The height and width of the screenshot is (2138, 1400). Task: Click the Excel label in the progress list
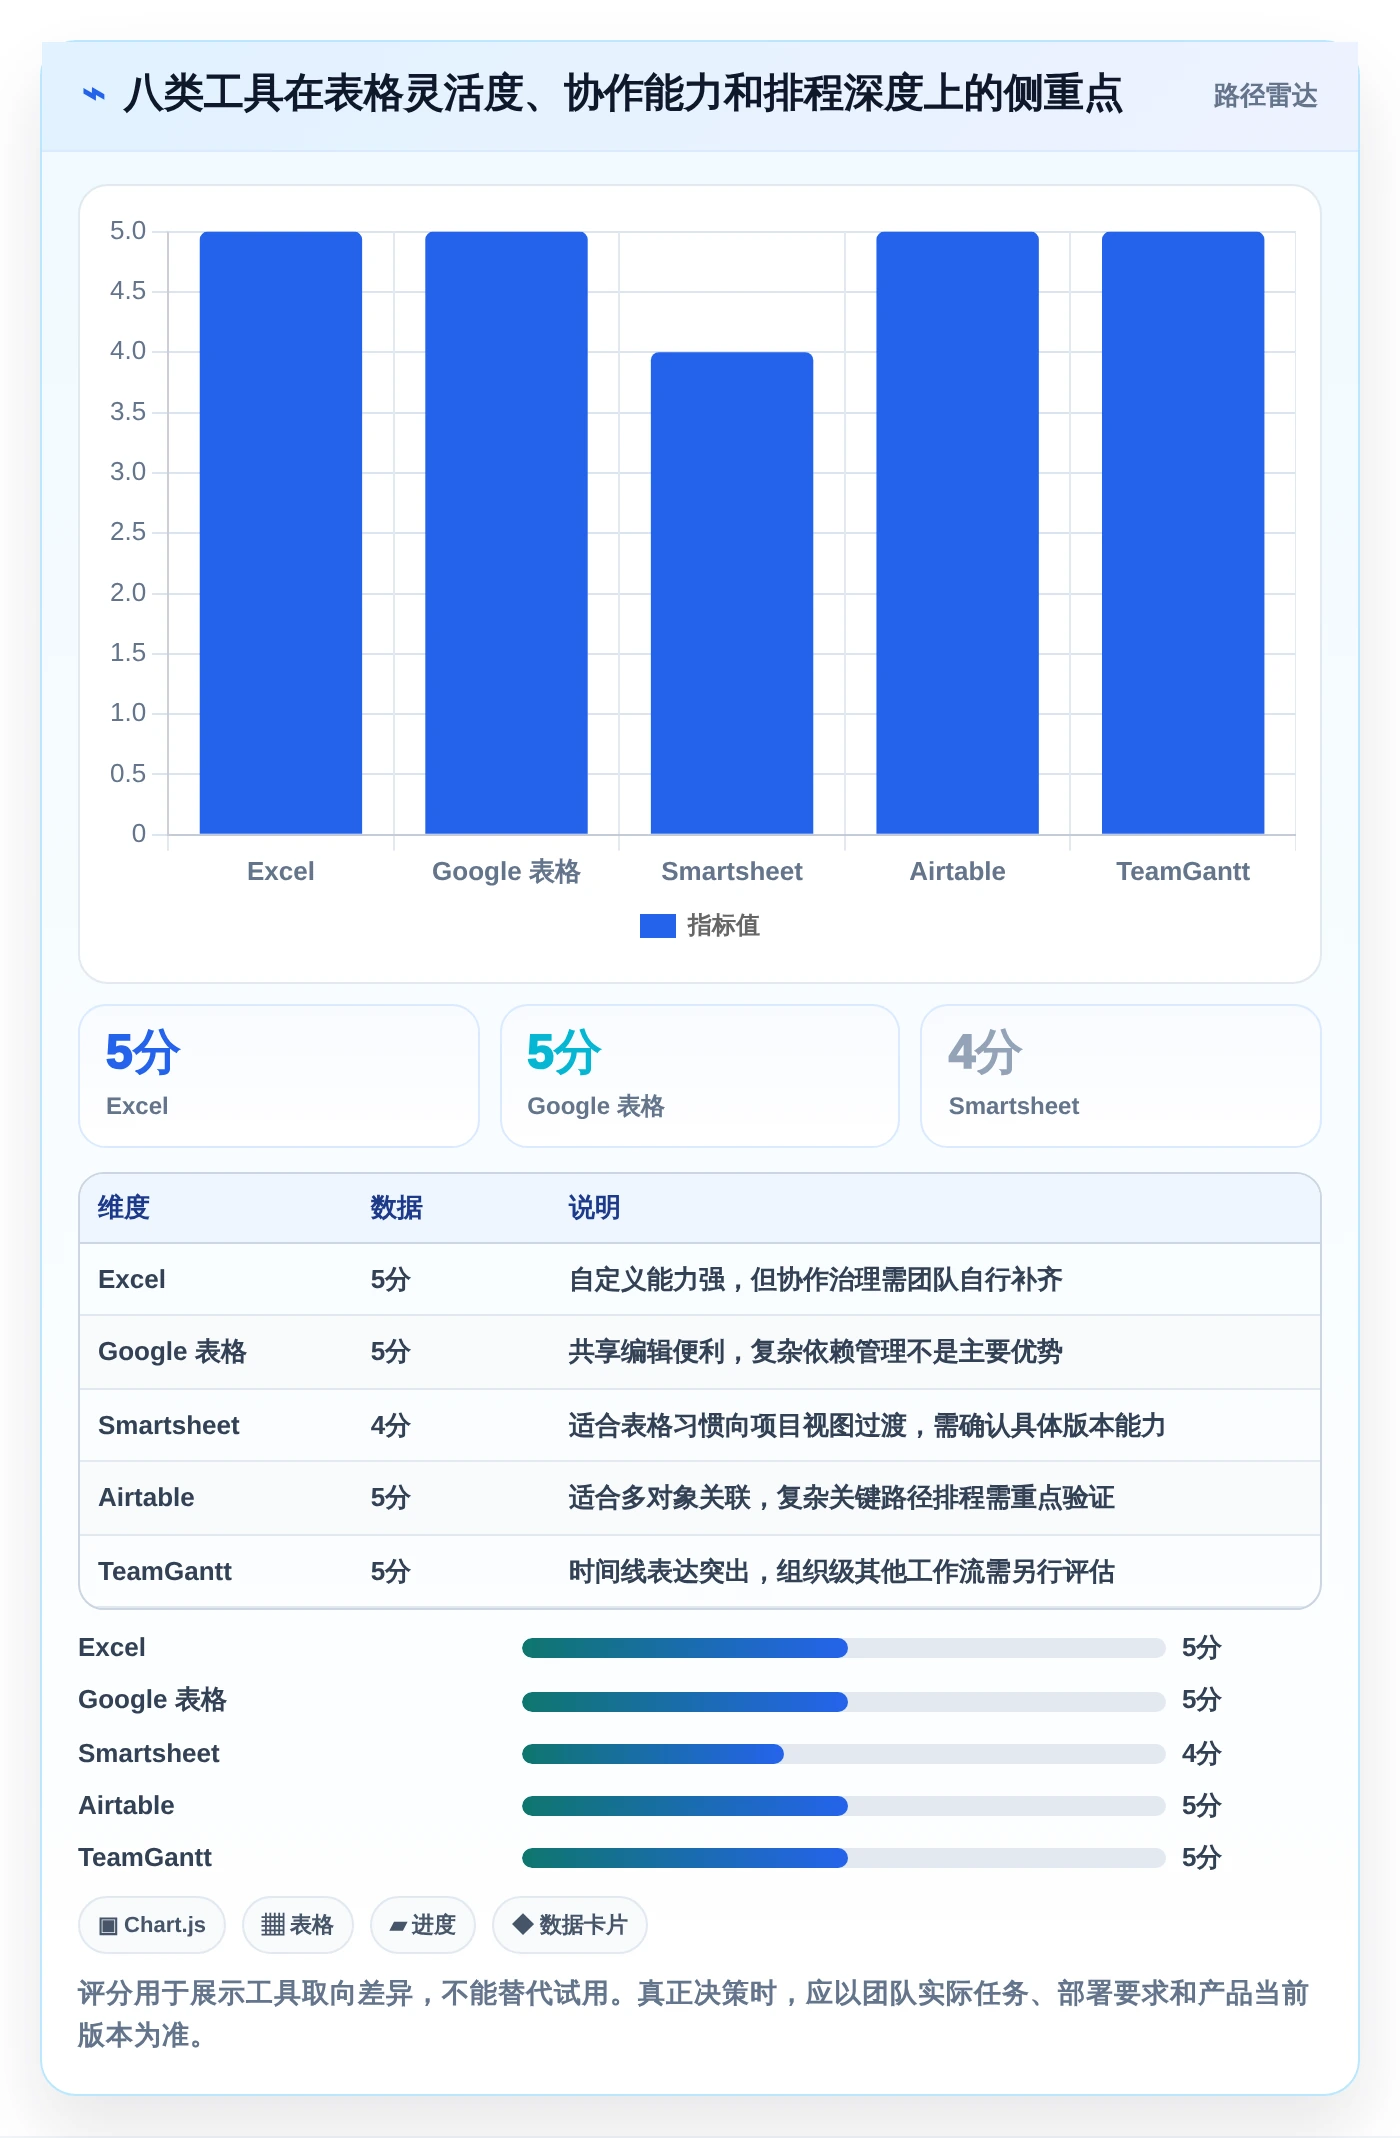(112, 1648)
